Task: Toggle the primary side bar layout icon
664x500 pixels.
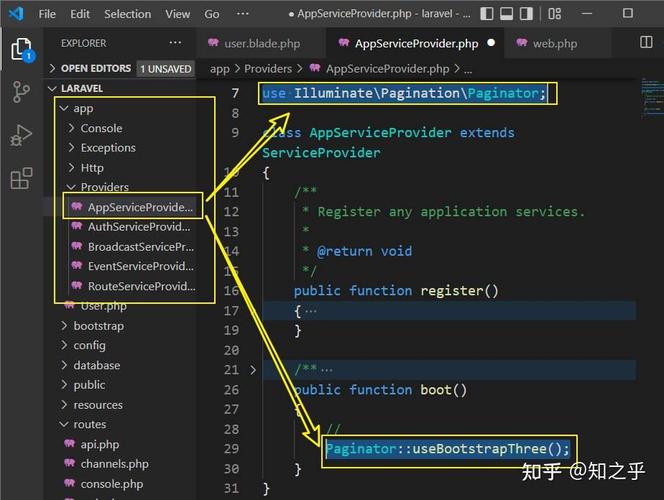Action: pos(487,14)
